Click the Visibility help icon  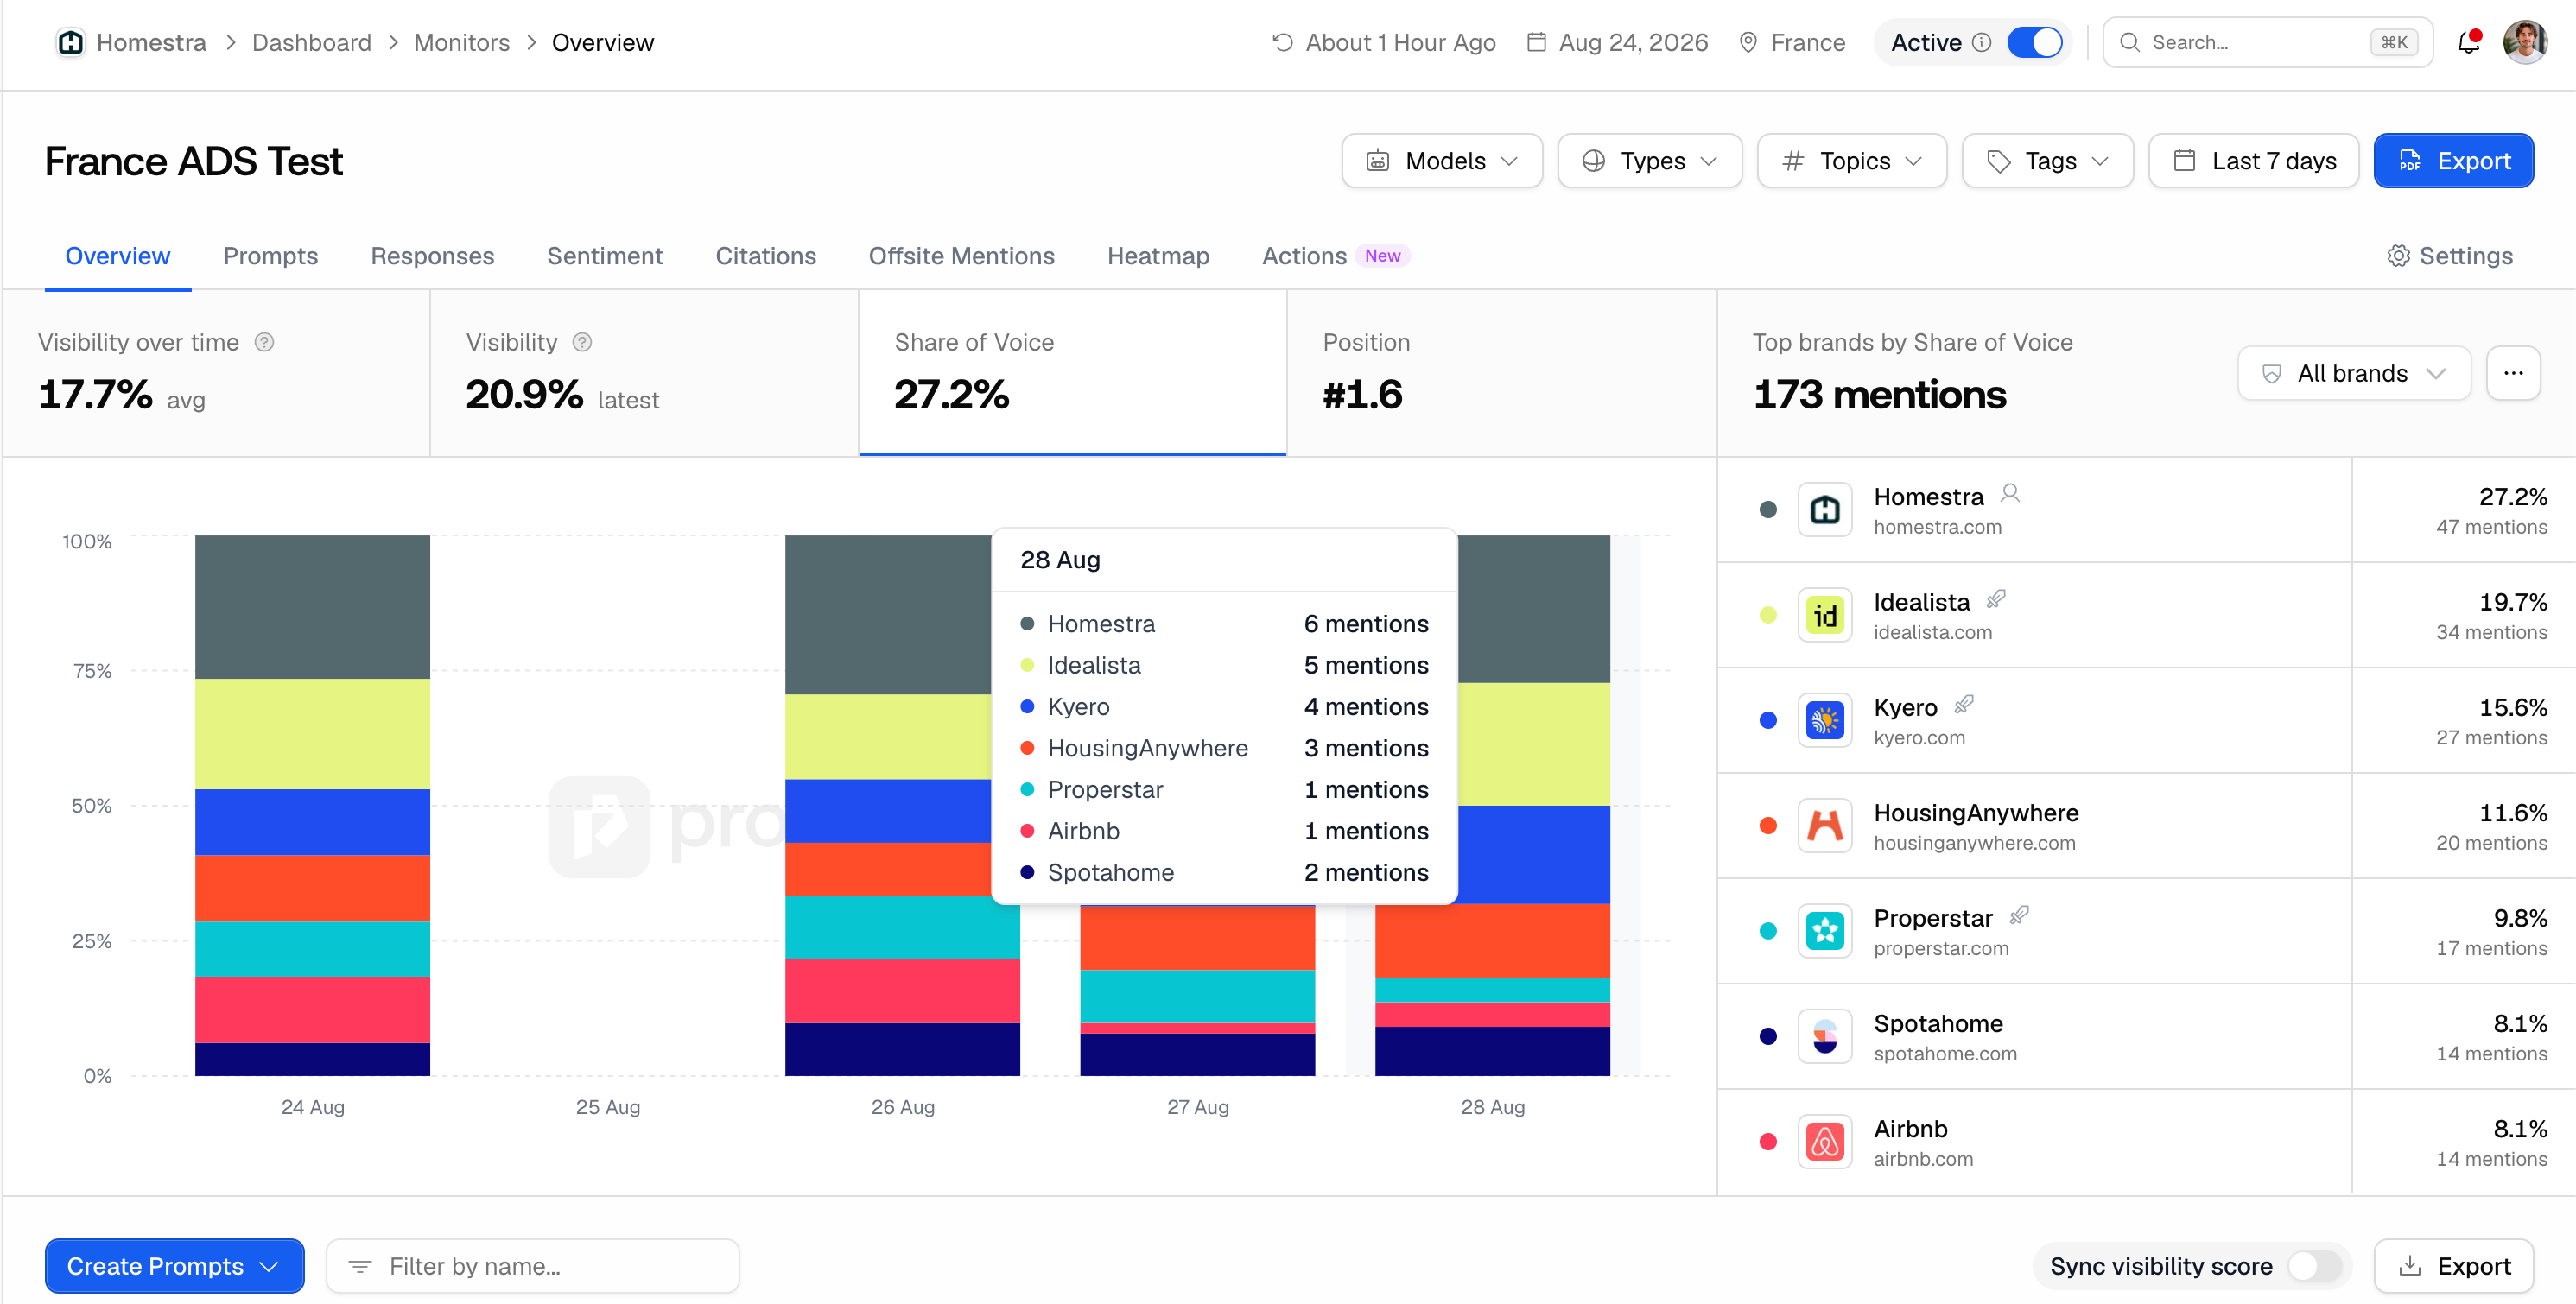point(582,342)
